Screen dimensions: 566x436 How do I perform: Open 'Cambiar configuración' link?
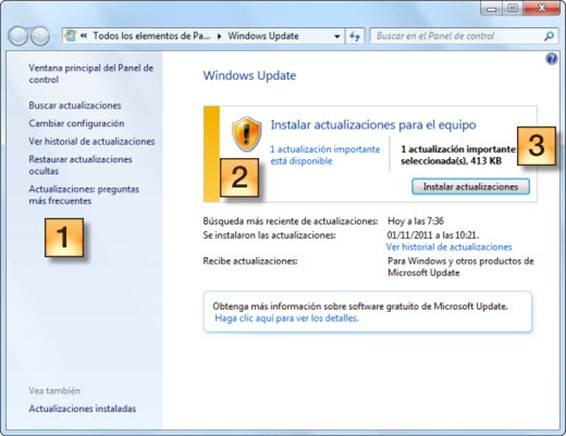pos(76,123)
